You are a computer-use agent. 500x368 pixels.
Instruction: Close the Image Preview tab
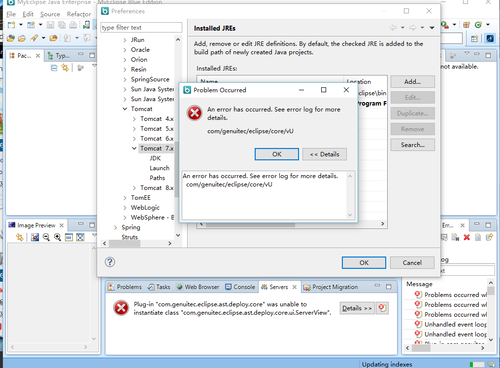tap(62, 225)
